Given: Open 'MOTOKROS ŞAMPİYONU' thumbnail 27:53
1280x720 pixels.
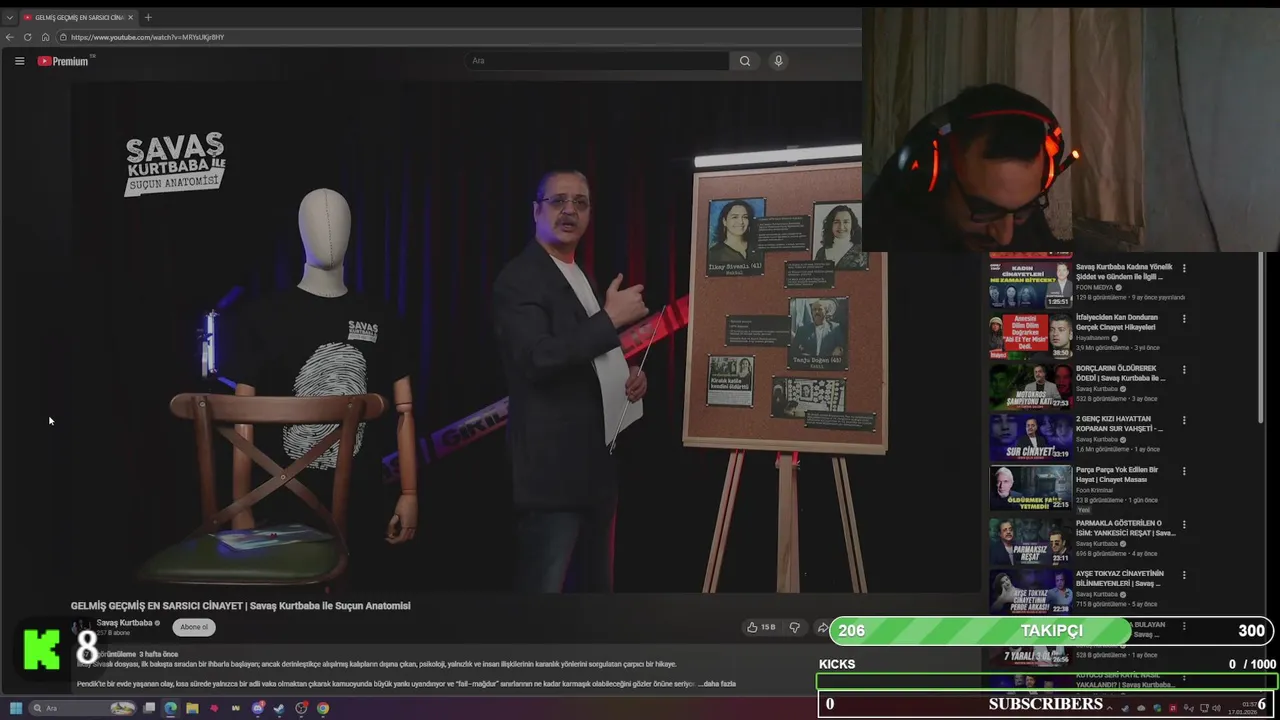Looking at the screenshot, I should click(x=1030, y=387).
